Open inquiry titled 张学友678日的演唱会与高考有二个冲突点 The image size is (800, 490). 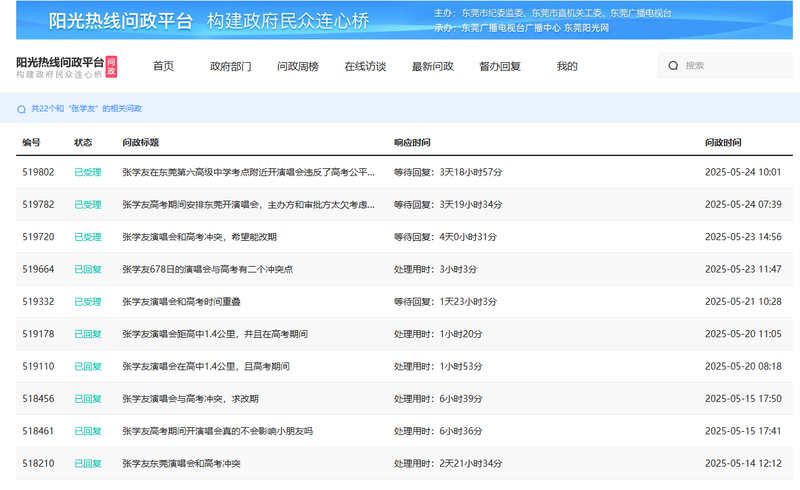tap(208, 269)
